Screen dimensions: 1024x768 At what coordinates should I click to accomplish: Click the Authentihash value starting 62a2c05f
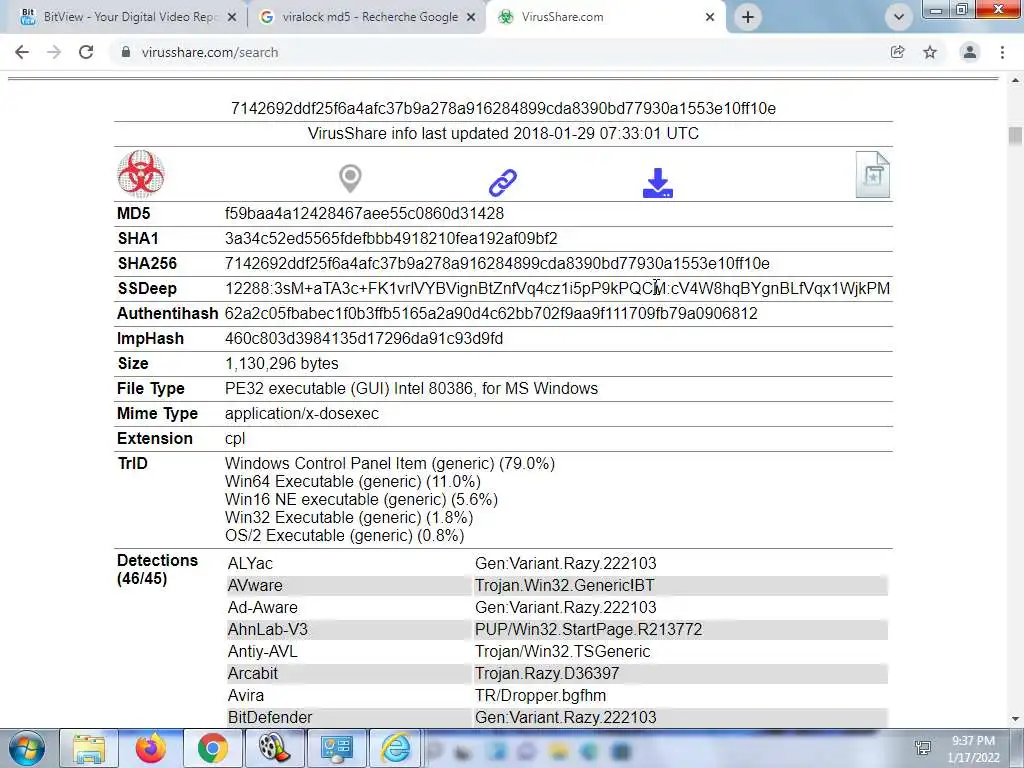pos(491,313)
